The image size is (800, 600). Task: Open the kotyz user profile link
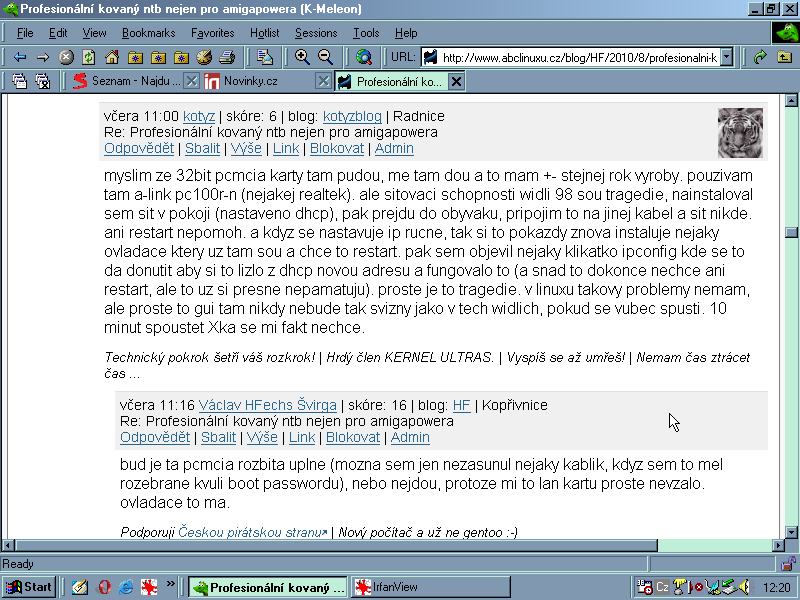point(199,116)
